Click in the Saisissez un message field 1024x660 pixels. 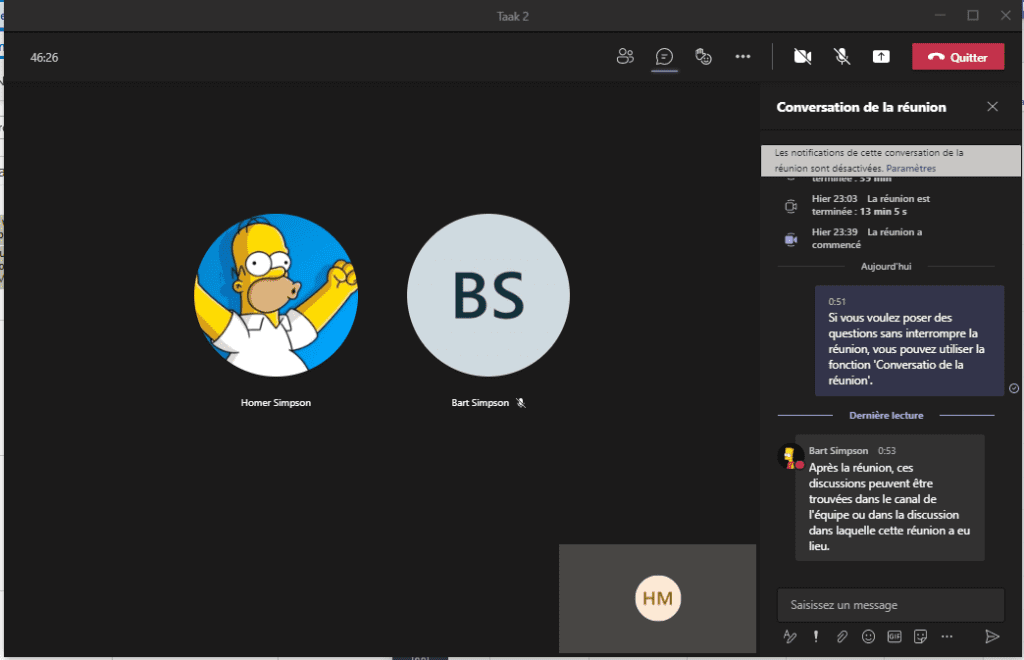click(x=890, y=605)
